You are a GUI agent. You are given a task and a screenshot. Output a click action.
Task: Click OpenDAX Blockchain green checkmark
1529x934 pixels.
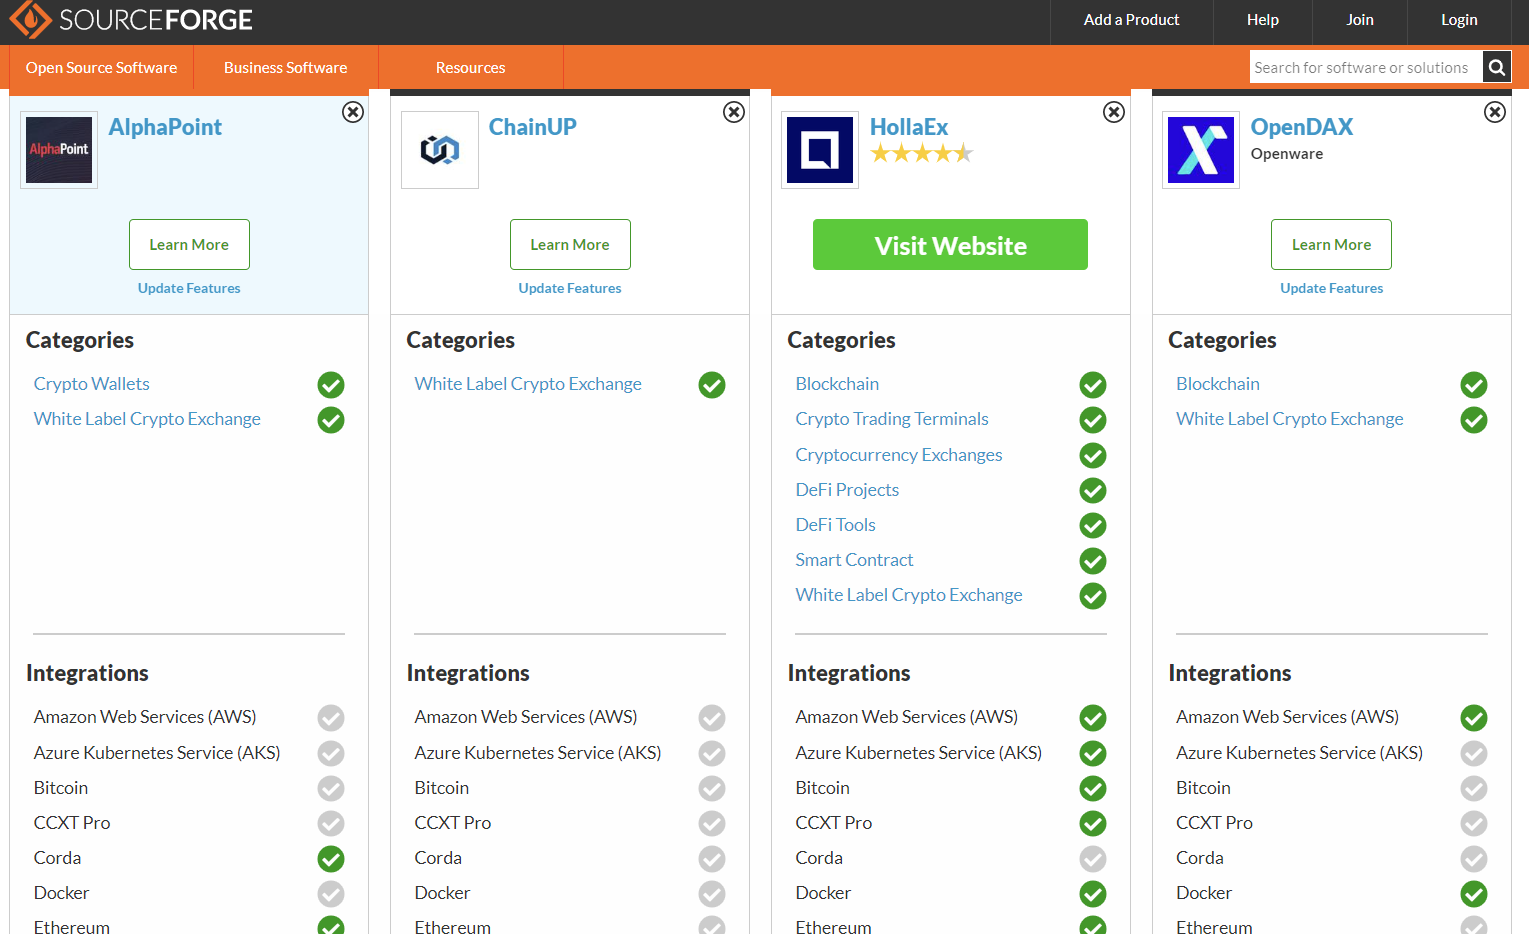click(1474, 385)
